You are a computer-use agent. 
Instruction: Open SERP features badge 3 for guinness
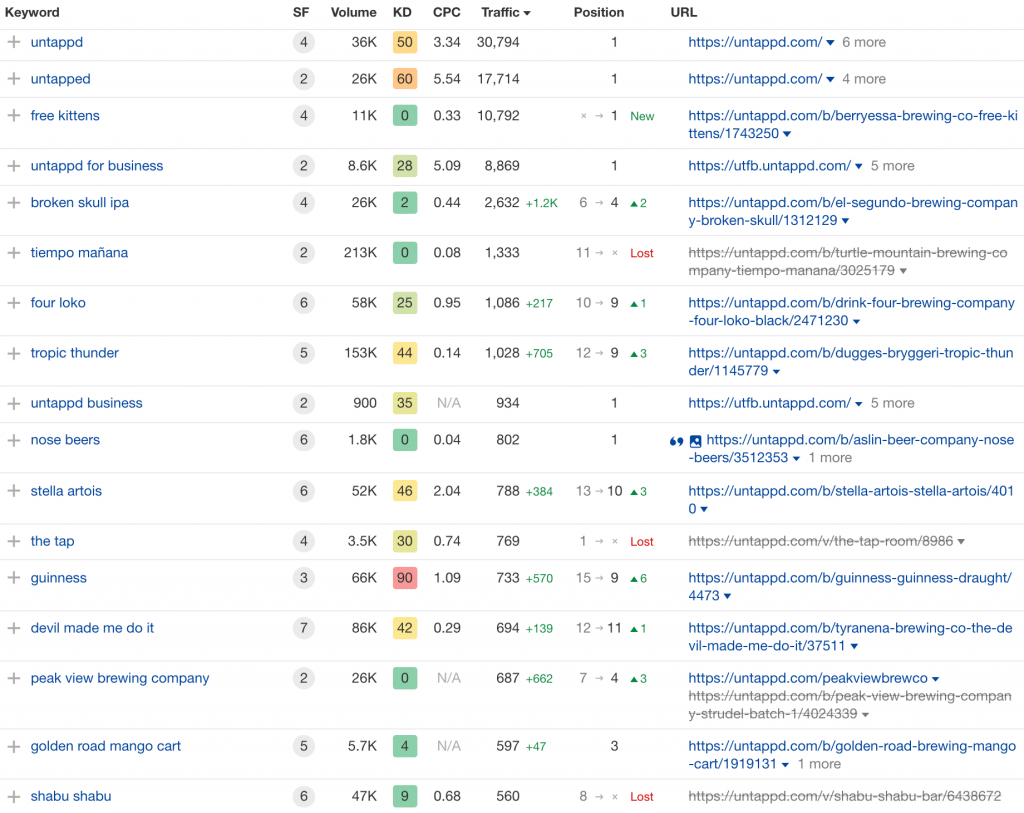click(304, 578)
